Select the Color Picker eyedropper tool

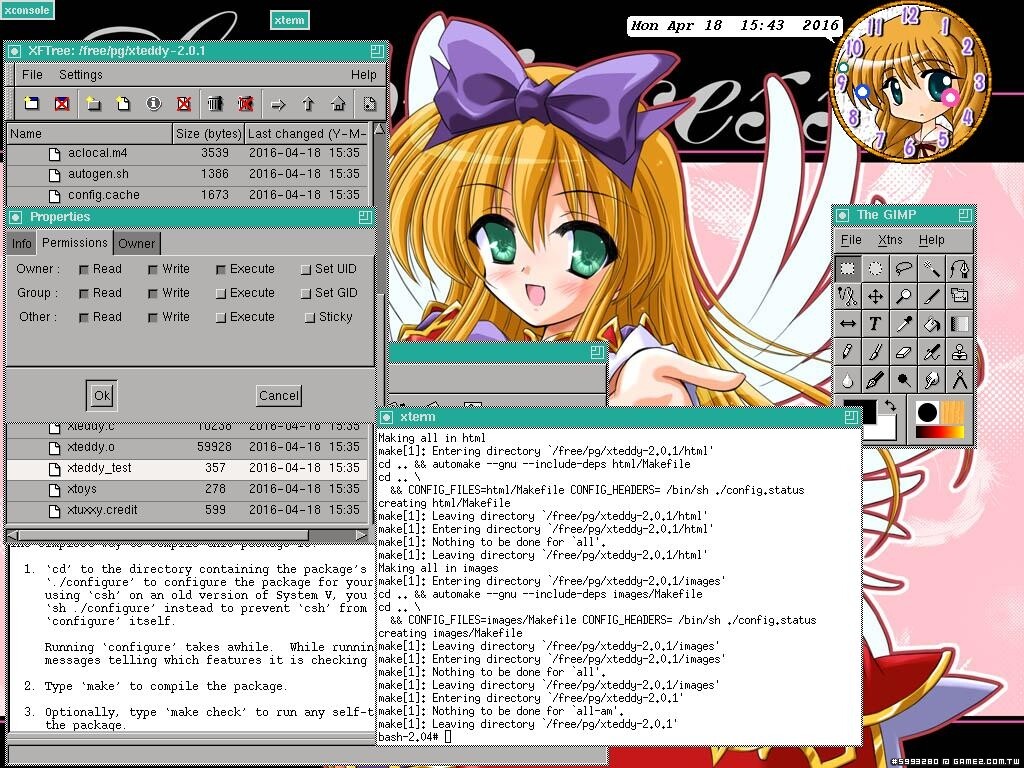903,324
